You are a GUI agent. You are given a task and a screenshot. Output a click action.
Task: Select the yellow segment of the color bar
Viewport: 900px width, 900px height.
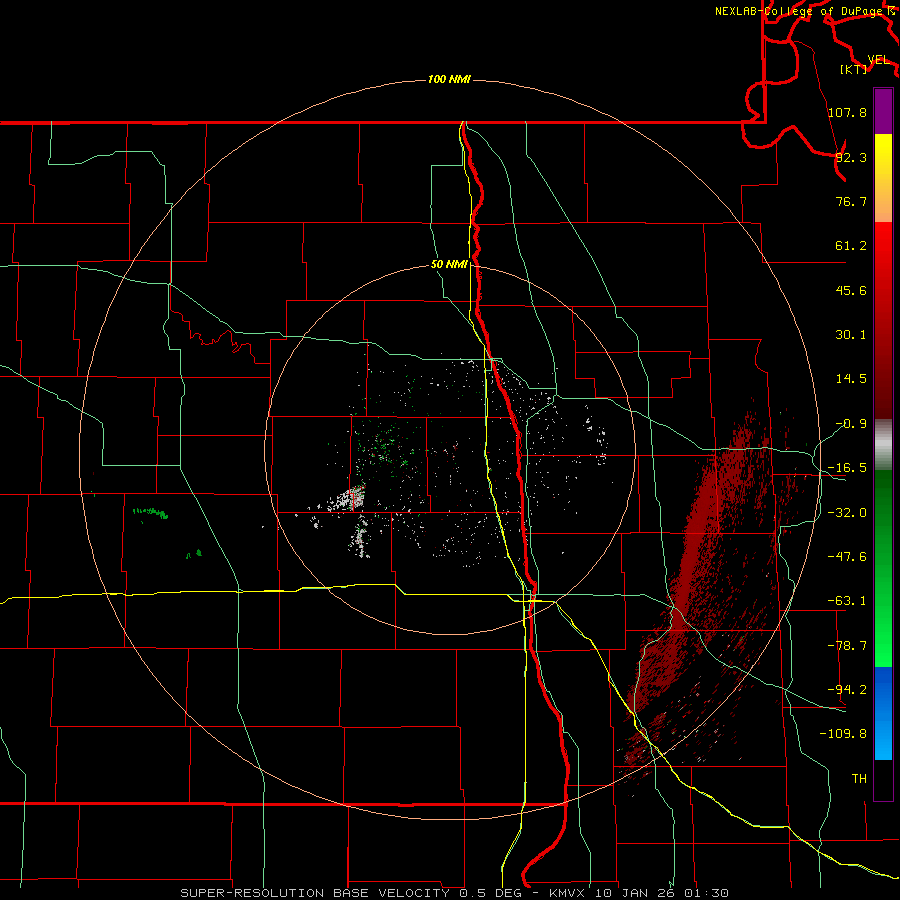point(883,178)
